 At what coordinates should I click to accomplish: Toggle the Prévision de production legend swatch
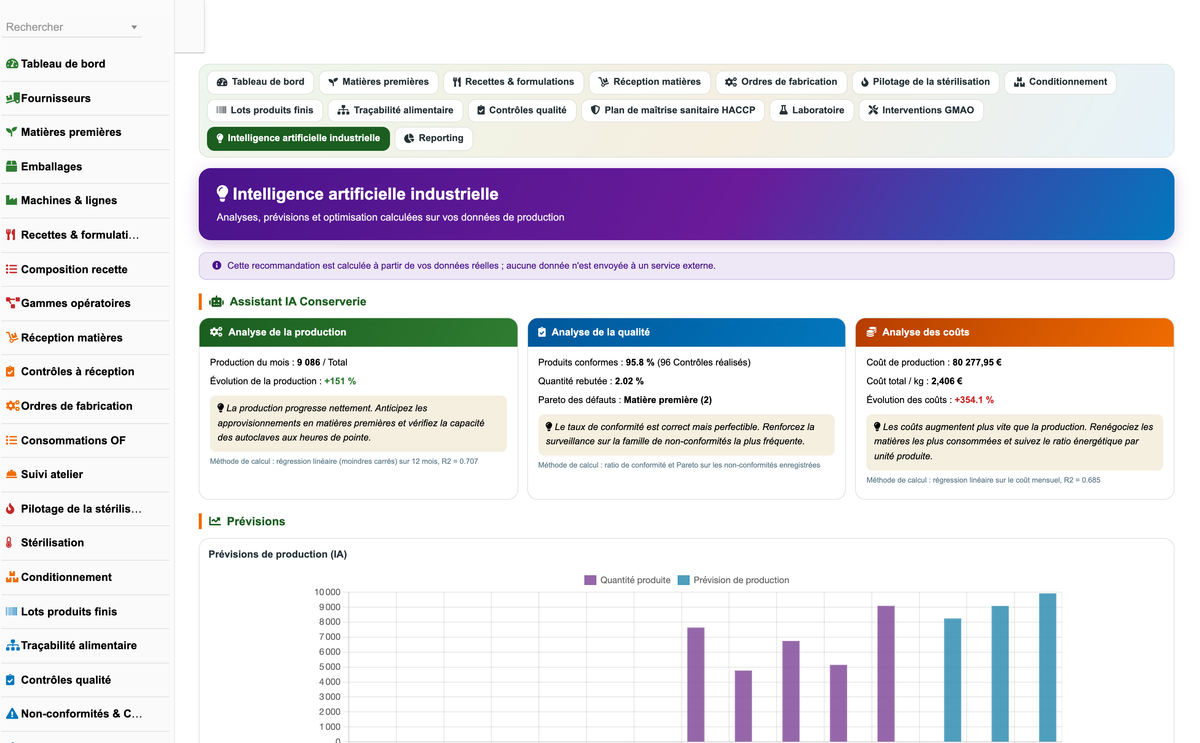683,580
